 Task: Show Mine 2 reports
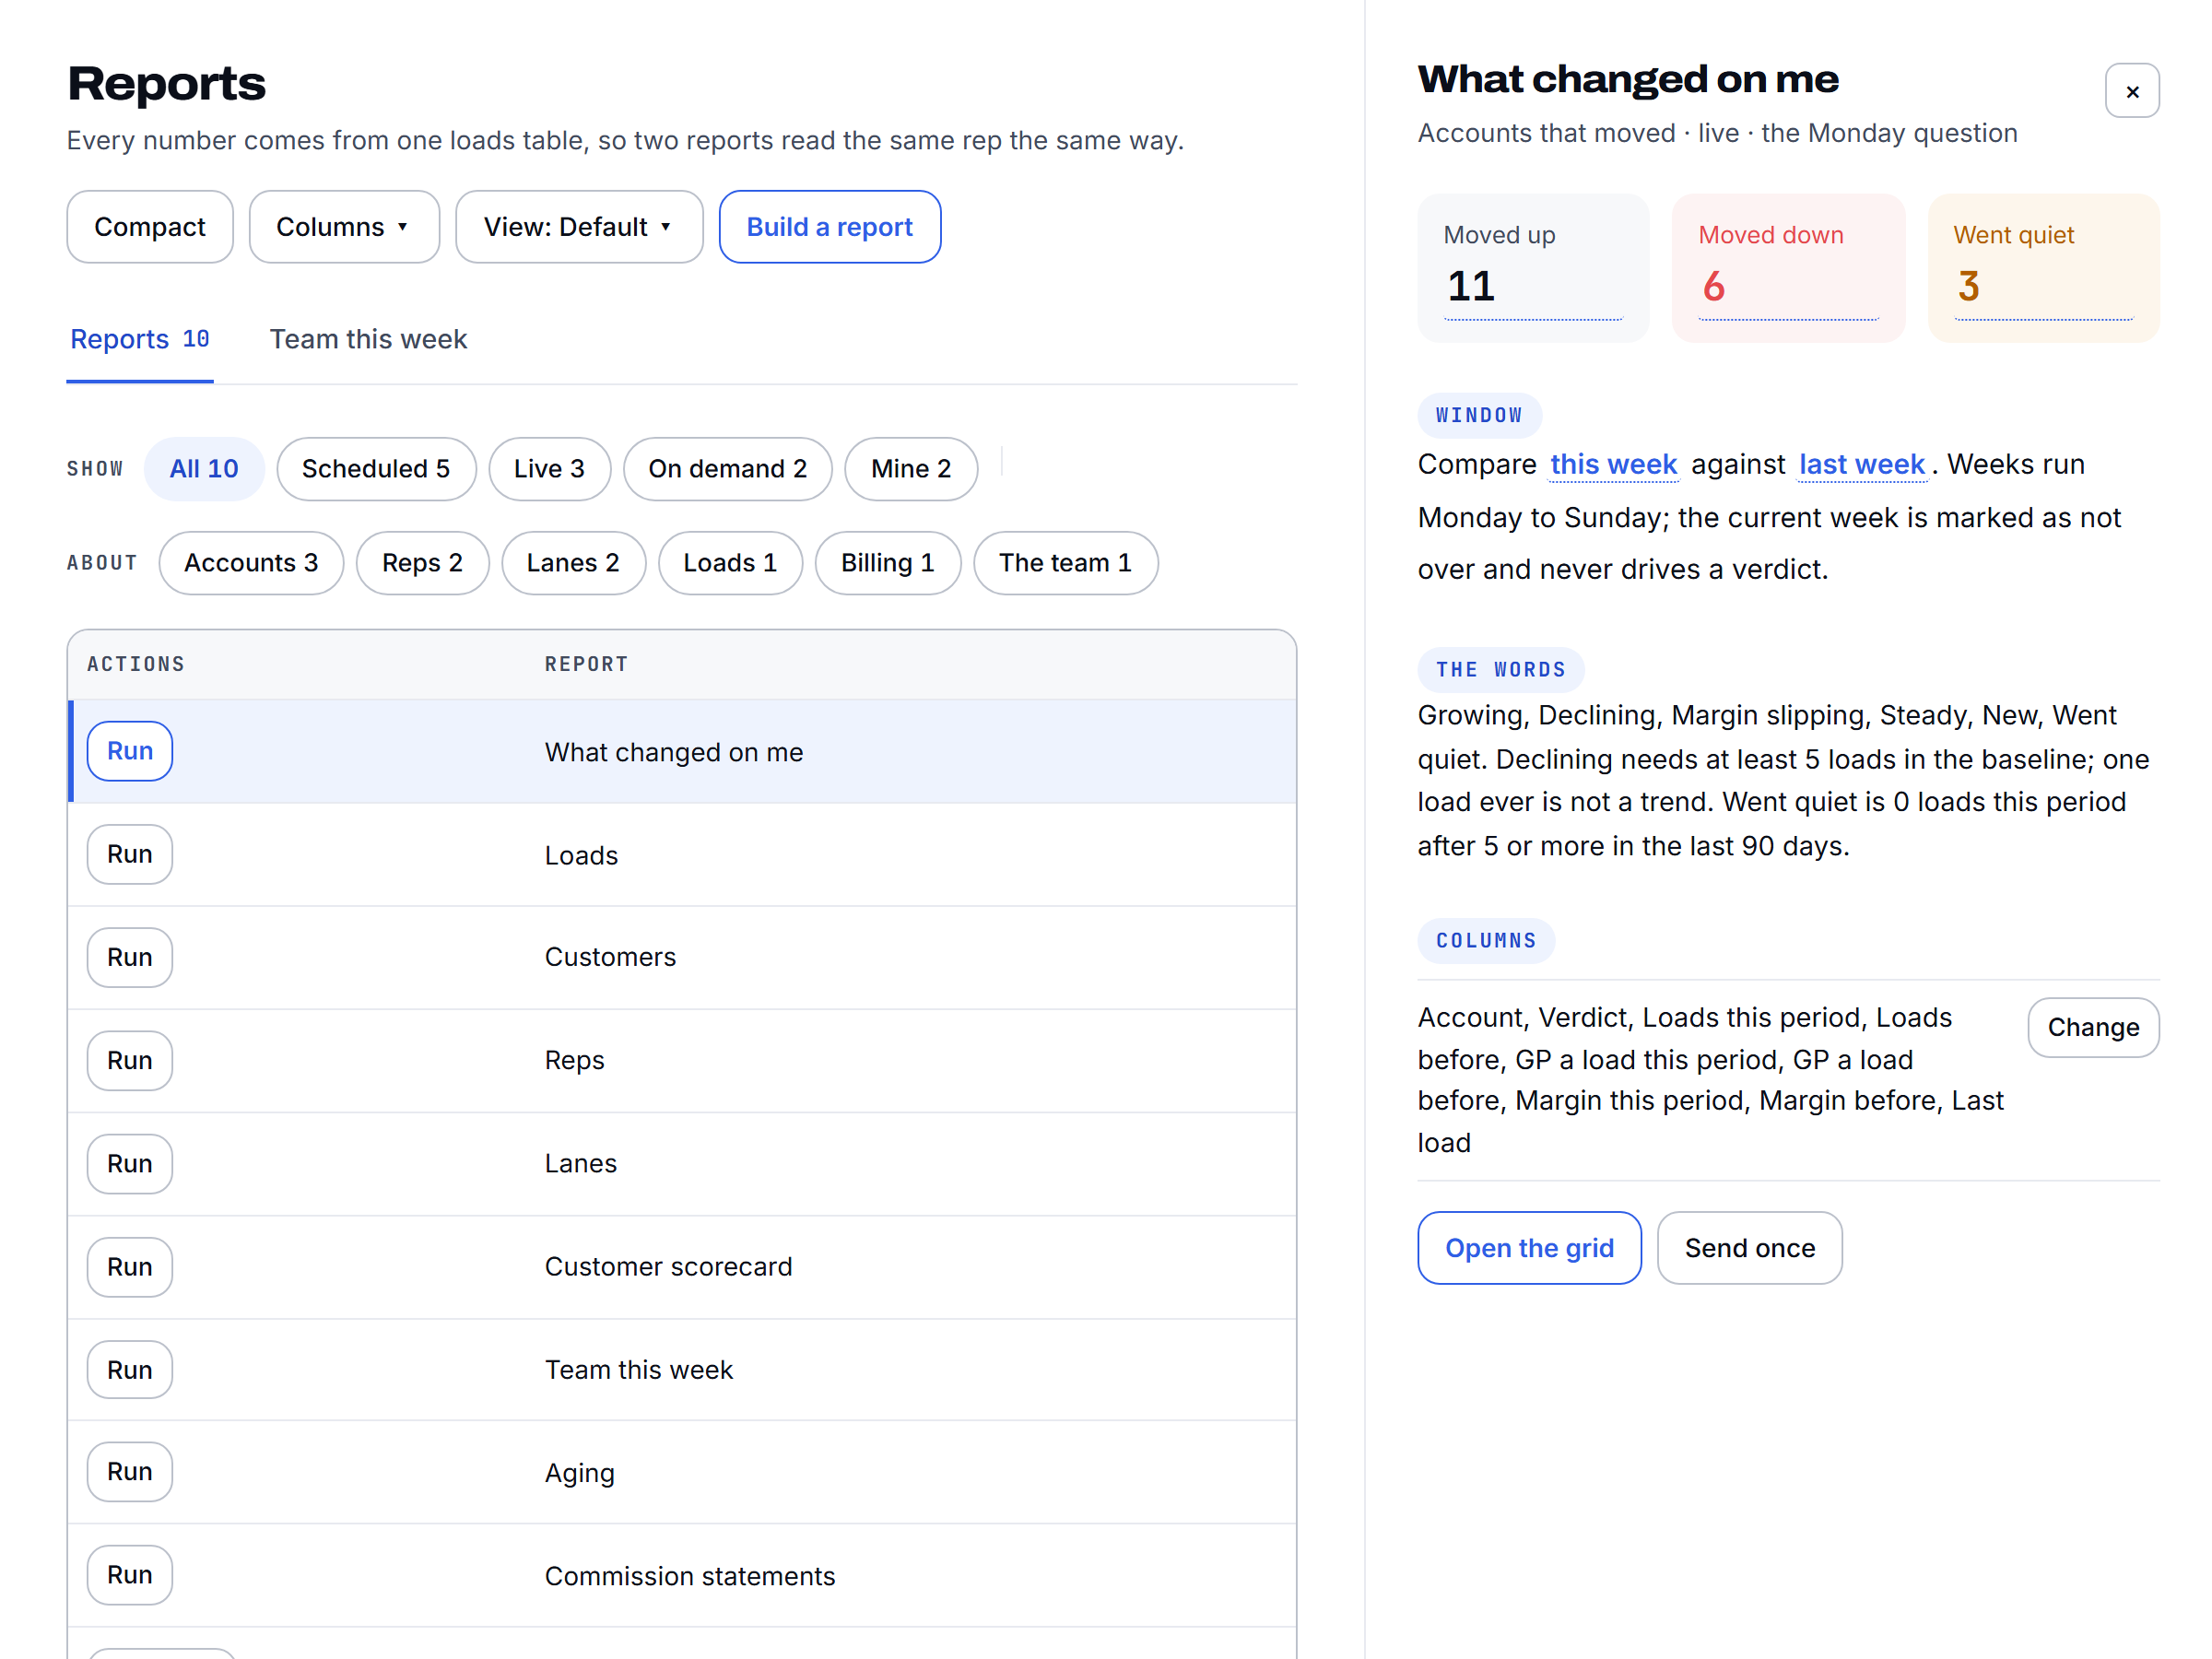coord(910,469)
